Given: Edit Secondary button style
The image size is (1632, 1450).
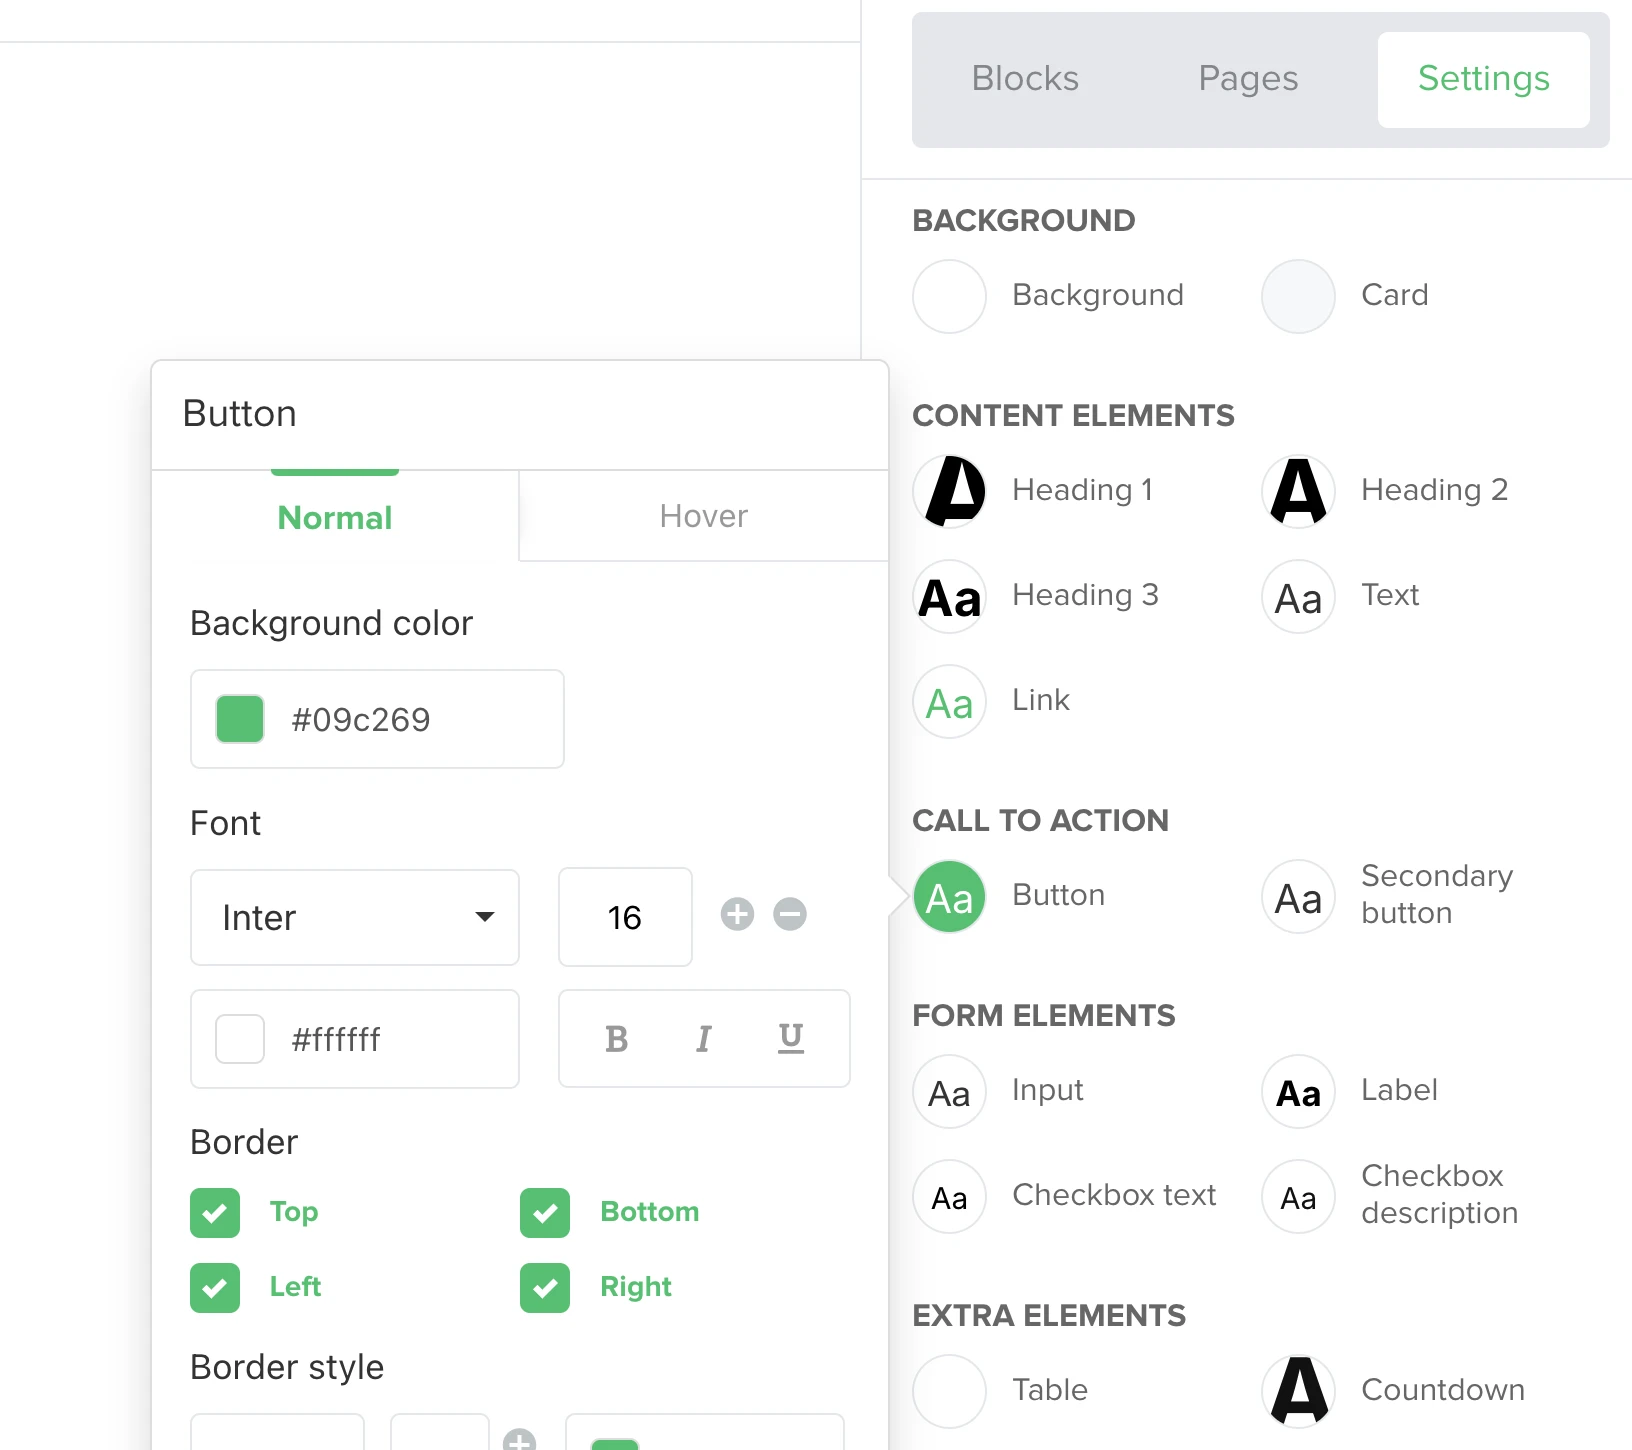Looking at the screenshot, I should [x=1298, y=897].
